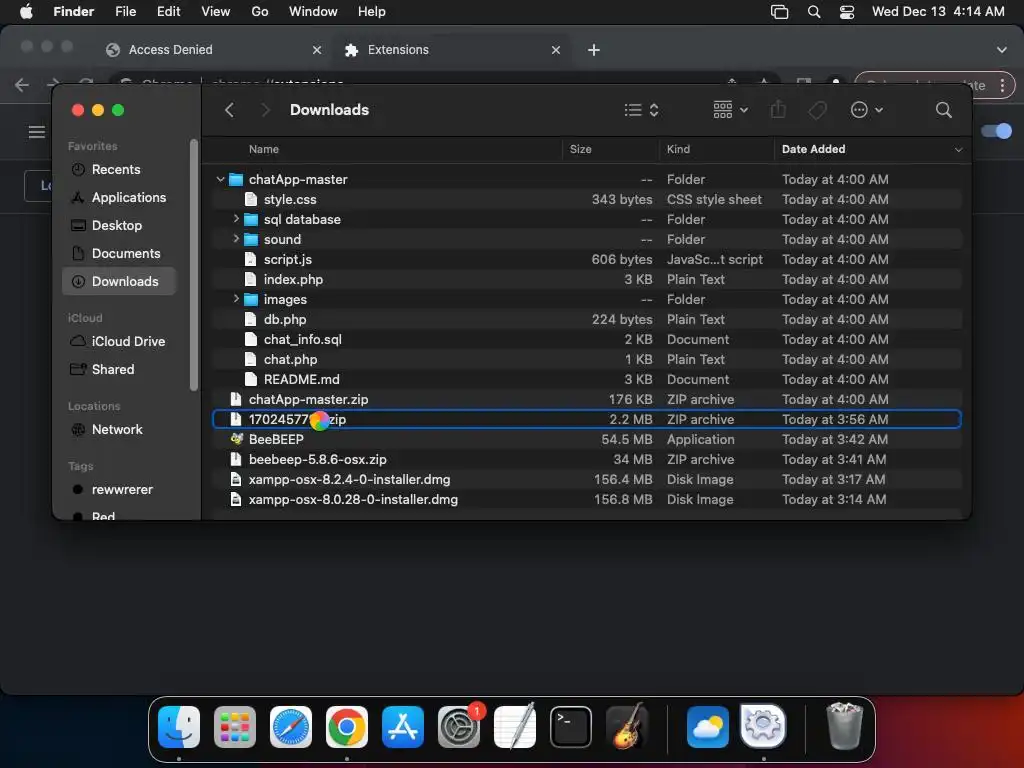This screenshot has height=768, width=1024.
Task: Open Chrome extensions hamburger menu
Action: (37, 132)
